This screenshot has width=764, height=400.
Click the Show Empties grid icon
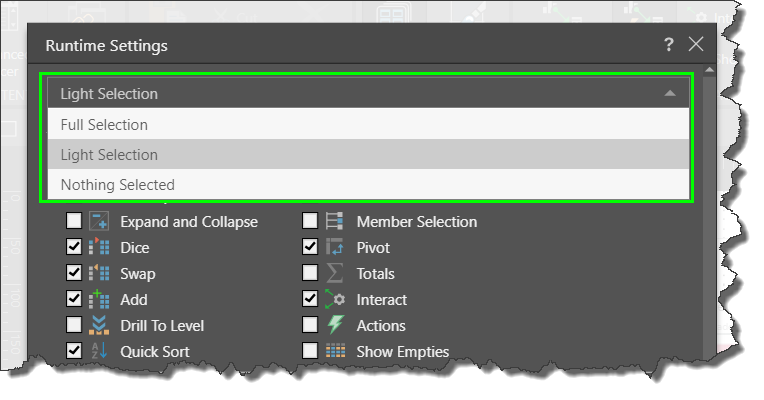pos(335,352)
